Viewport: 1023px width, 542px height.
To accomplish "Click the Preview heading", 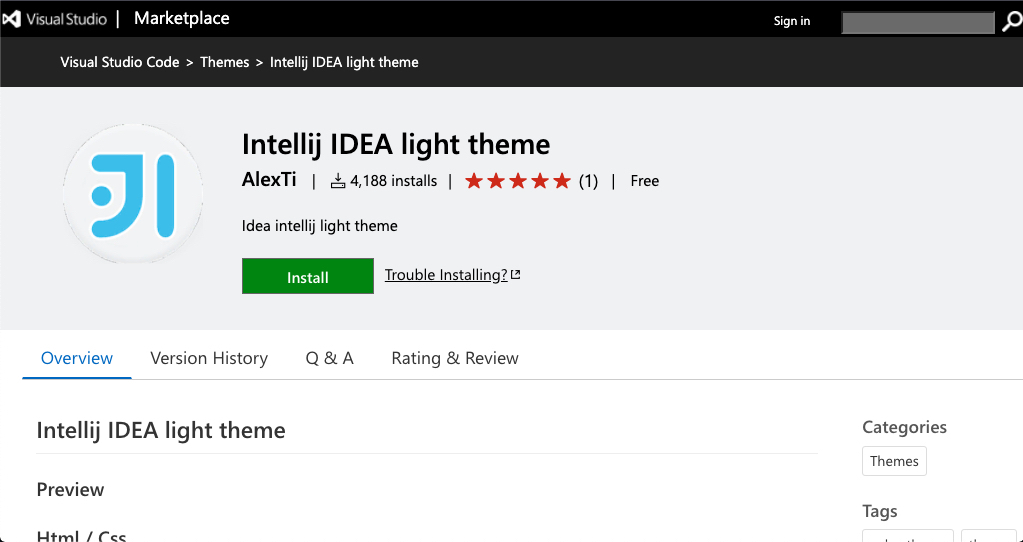I will (x=70, y=489).
